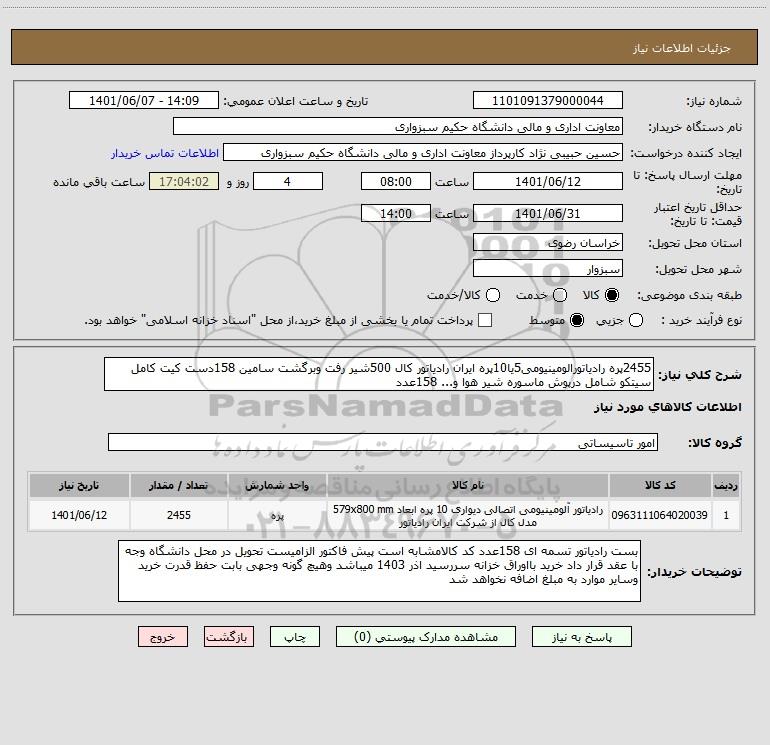Open the اطلاعات تماس خریدار link

[165, 153]
